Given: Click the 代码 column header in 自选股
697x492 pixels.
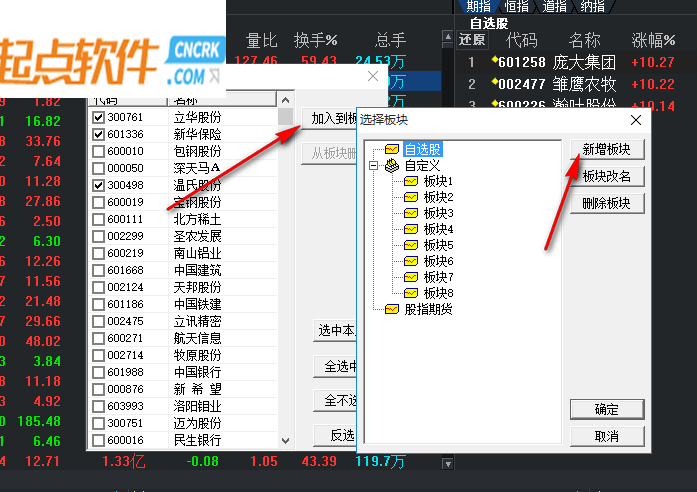Looking at the screenshot, I should click(x=521, y=40).
